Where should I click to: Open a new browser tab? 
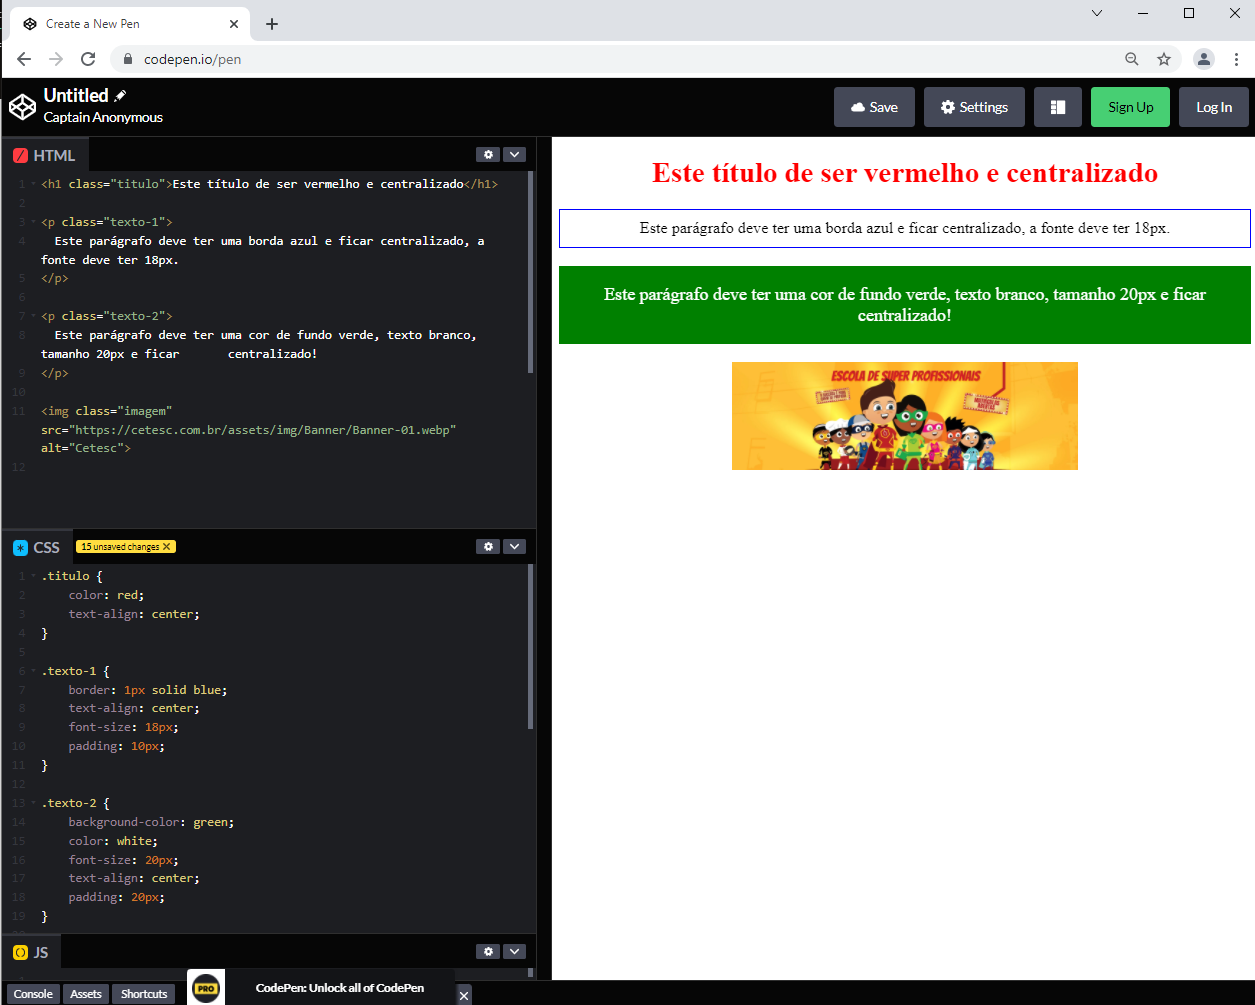(x=272, y=24)
